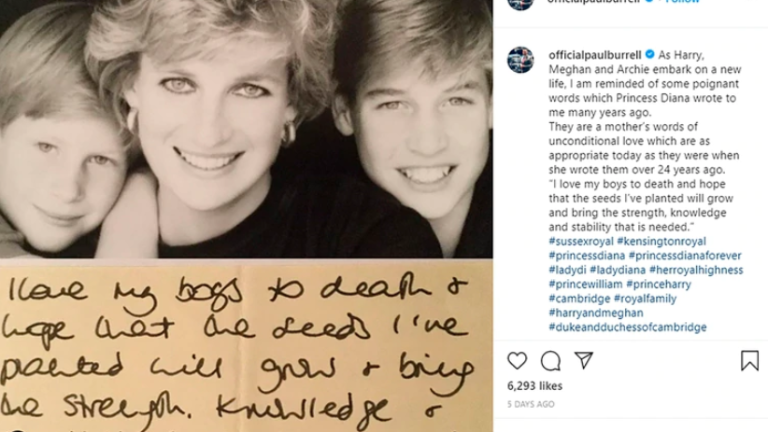Open the #dukeandduchessofcambridge hashtag
The height and width of the screenshot is (432, 768).
[627, 327]
